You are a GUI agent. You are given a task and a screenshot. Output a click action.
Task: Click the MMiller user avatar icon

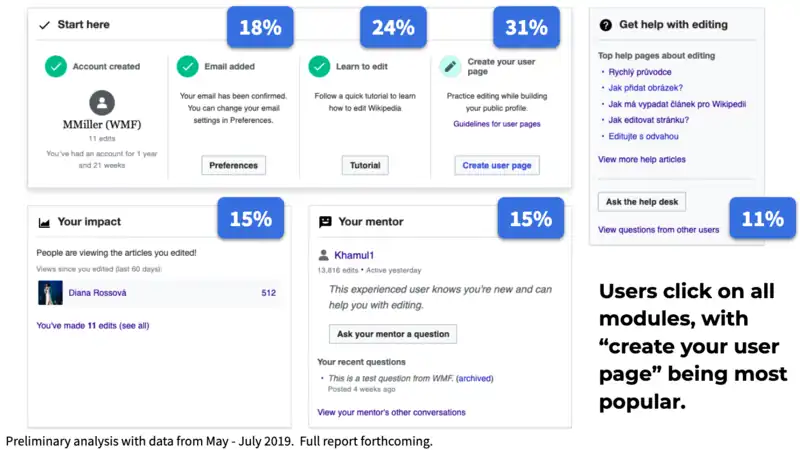101,102
